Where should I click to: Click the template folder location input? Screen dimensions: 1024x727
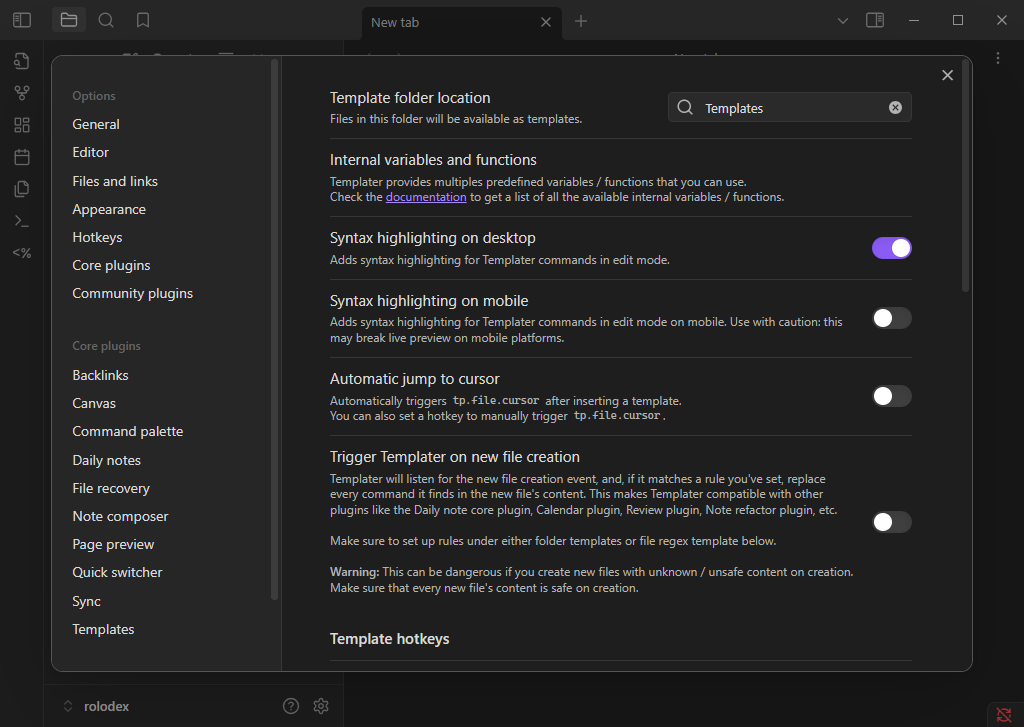point(790,107)
